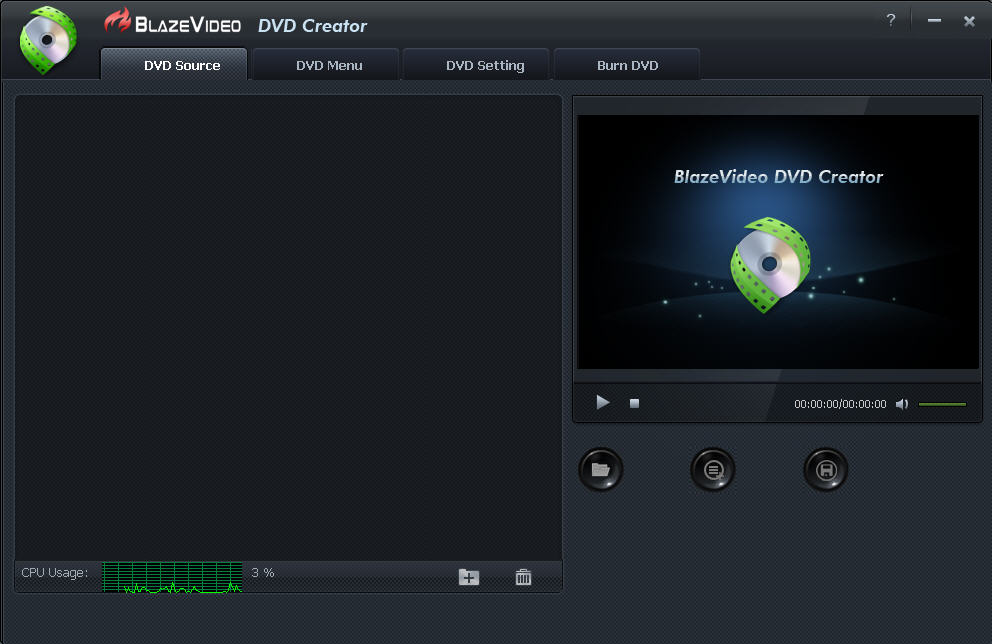
Task: Mute the preview audio speaker icon
Action: tap(902, 404)
